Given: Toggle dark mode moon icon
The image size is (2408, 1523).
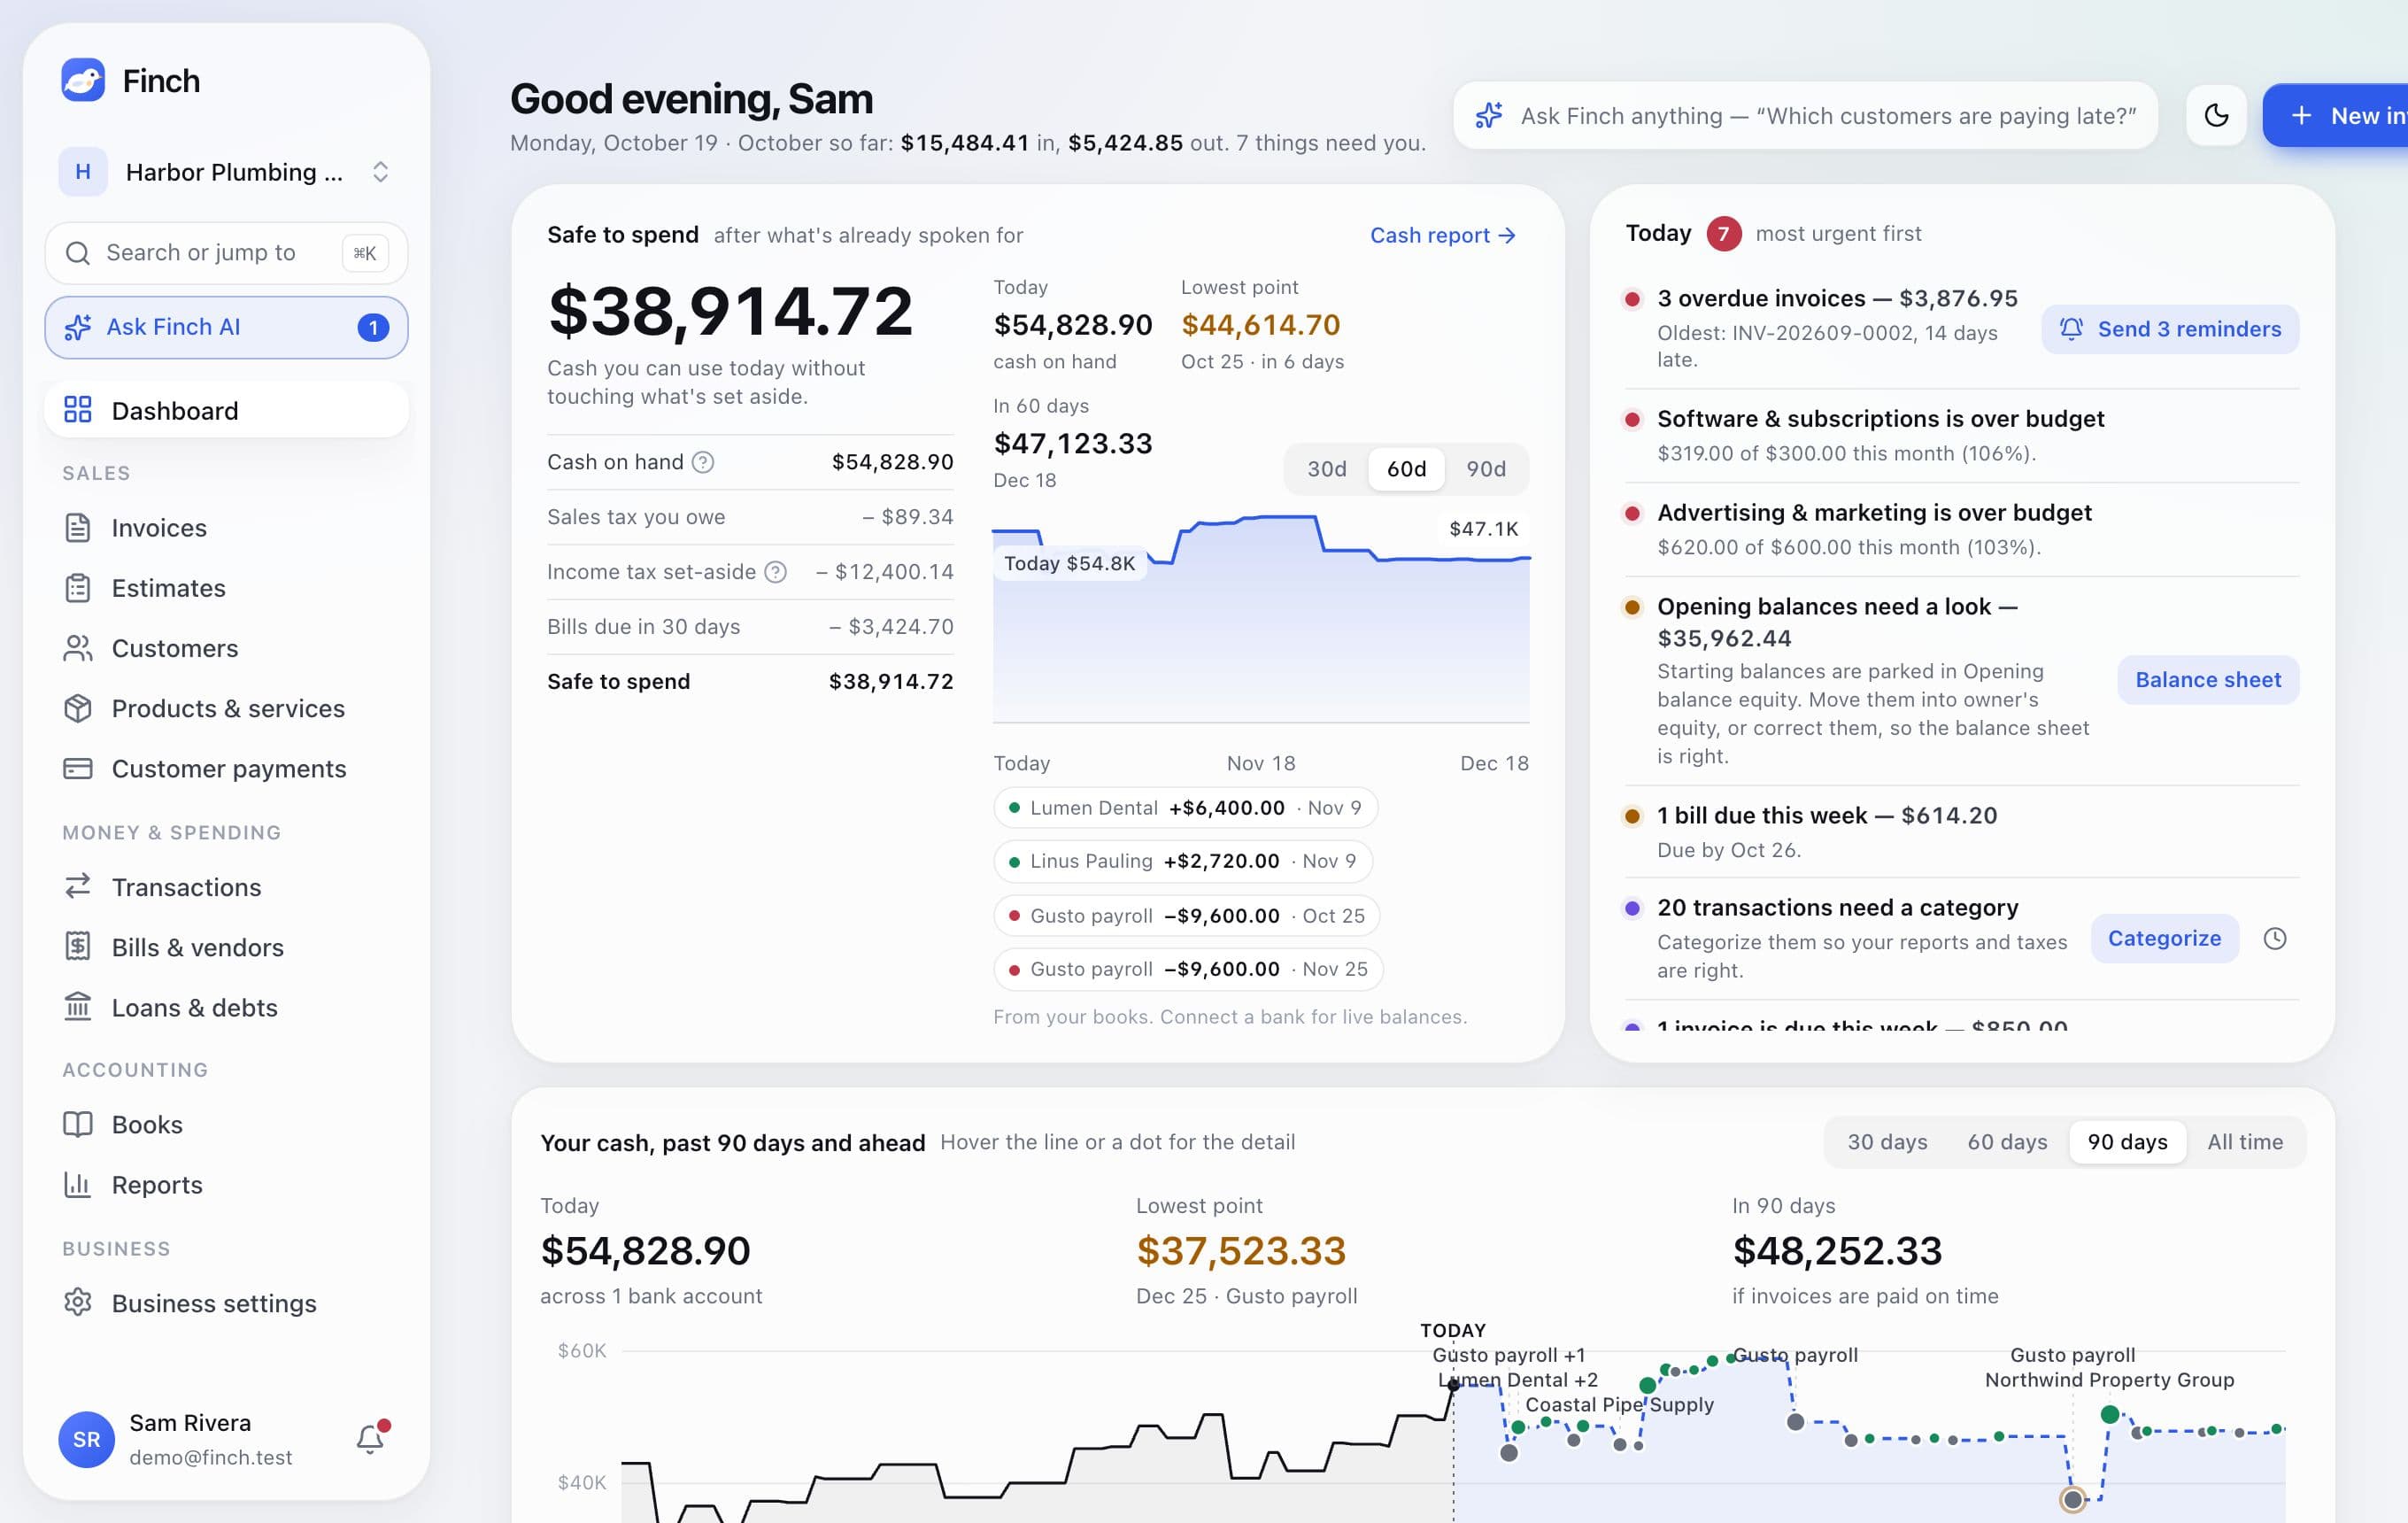Looking at the screenshot, I should 2216,116.
